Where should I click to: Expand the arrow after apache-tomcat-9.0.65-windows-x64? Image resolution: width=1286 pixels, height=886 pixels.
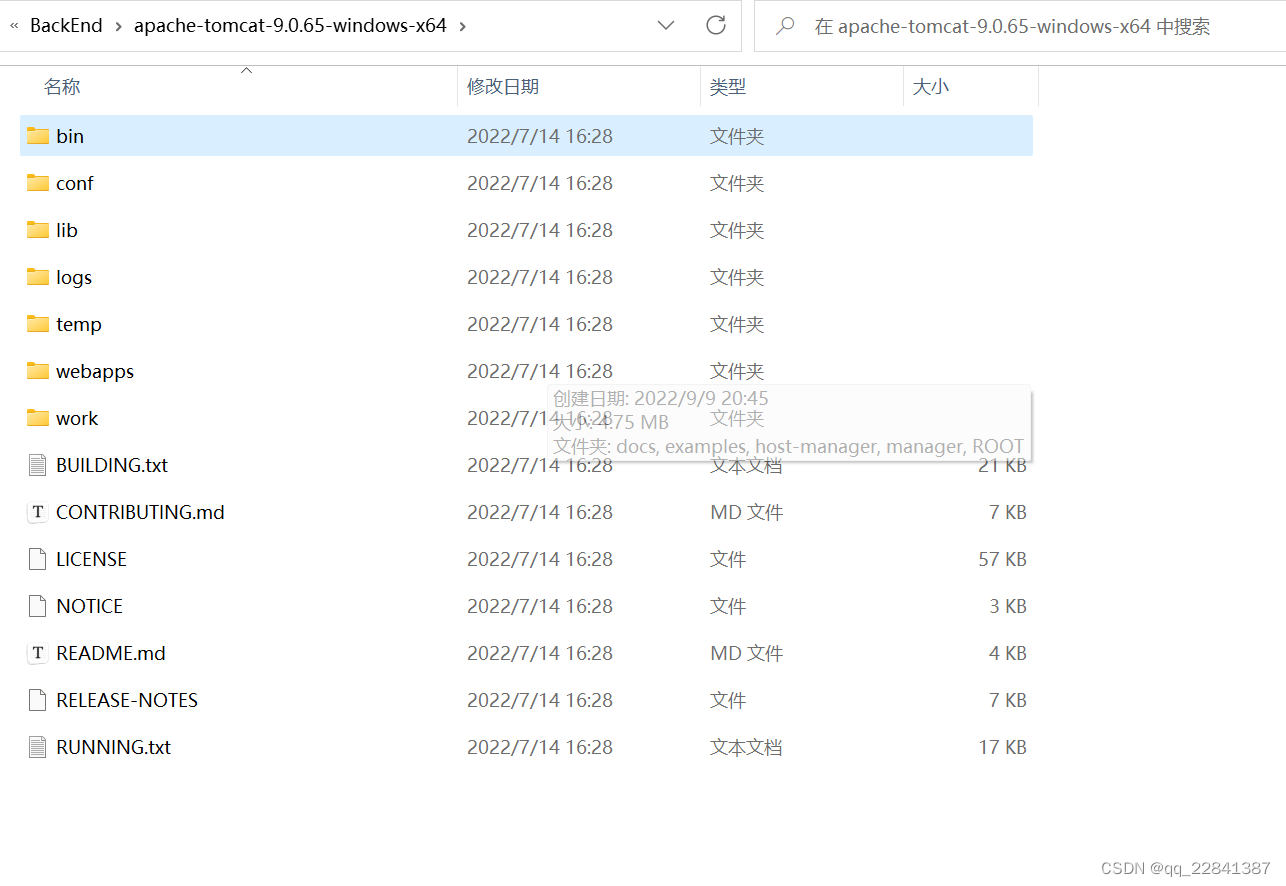click(x=463, y=25)
